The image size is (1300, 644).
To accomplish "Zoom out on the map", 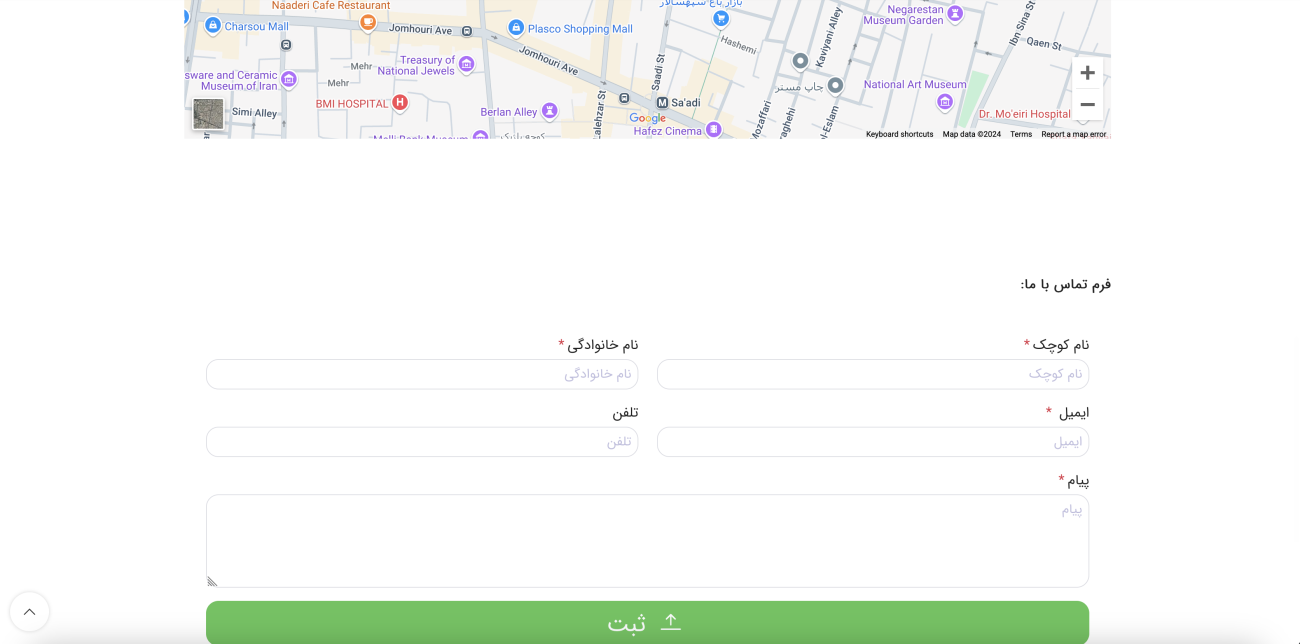I will point(1087,105).
